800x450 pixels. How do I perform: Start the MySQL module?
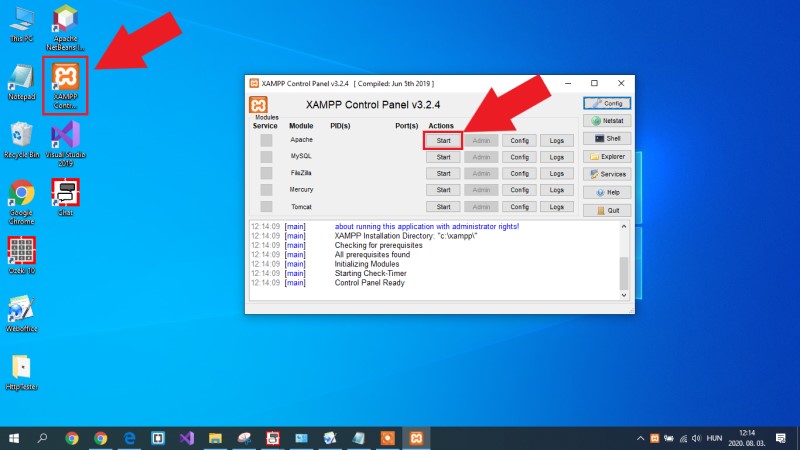pos(443,157)
